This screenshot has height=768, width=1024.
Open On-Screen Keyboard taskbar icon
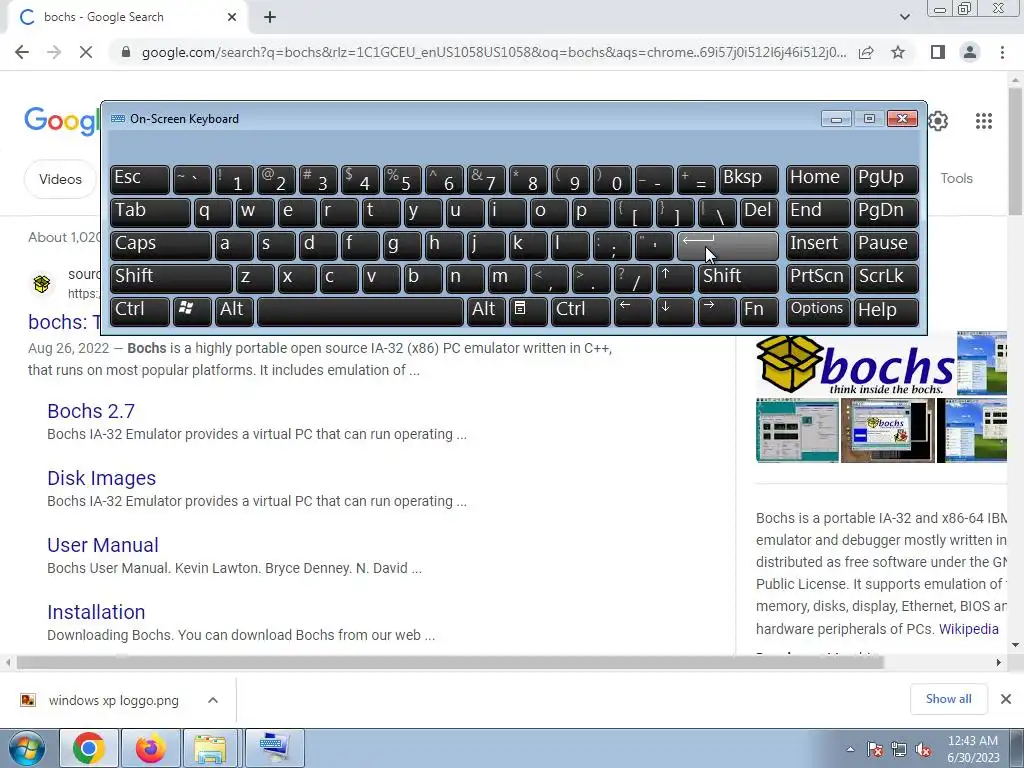[x=273, y=748]
